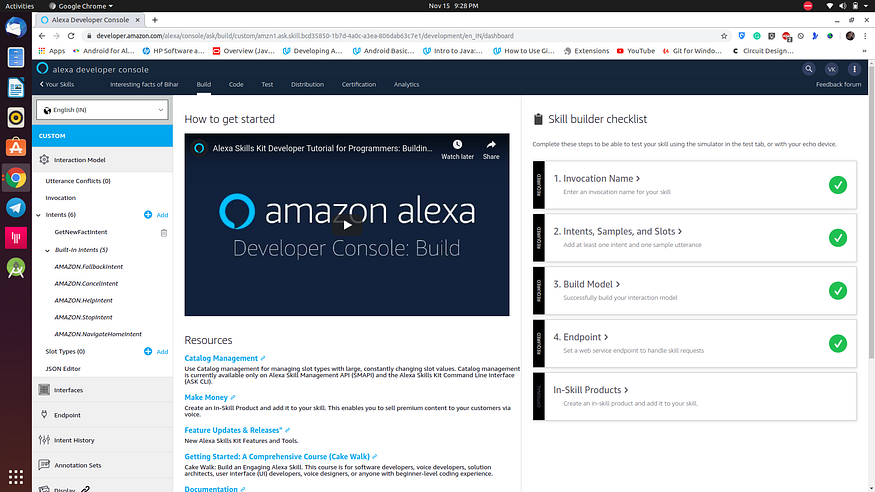This screenshot has height=492, width=875.
Task: Go back with Chrome back arrow
Action: pos(42,36)
